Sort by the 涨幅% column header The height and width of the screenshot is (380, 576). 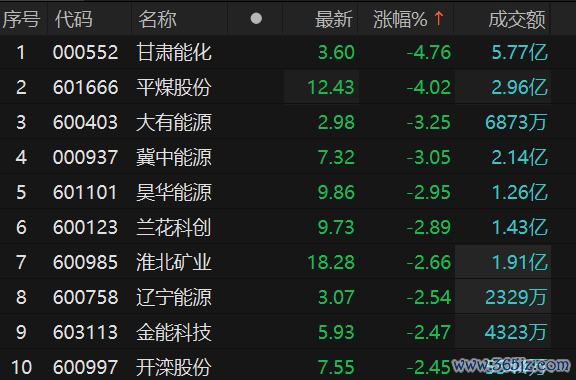pos(400,19)
